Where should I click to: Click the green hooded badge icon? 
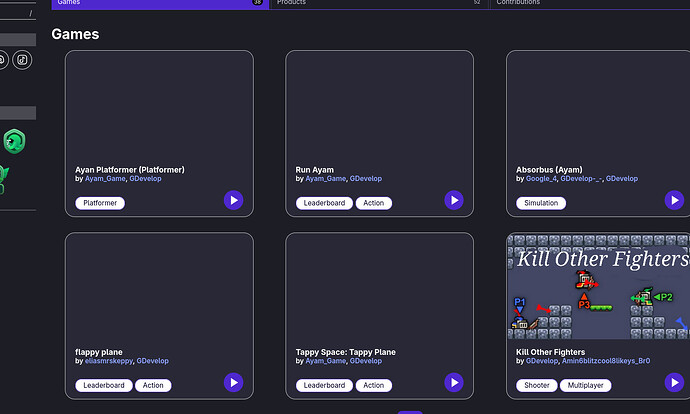[14, 141]
